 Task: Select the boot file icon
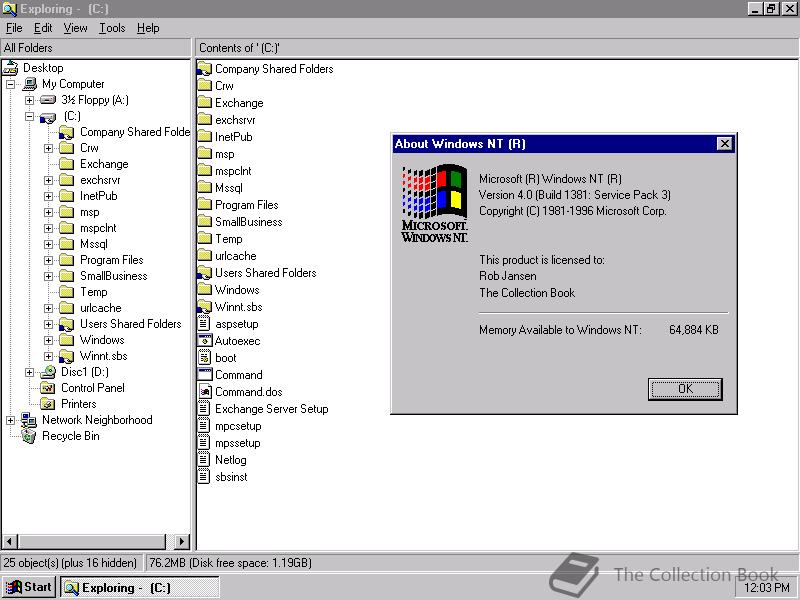[204, 358]
